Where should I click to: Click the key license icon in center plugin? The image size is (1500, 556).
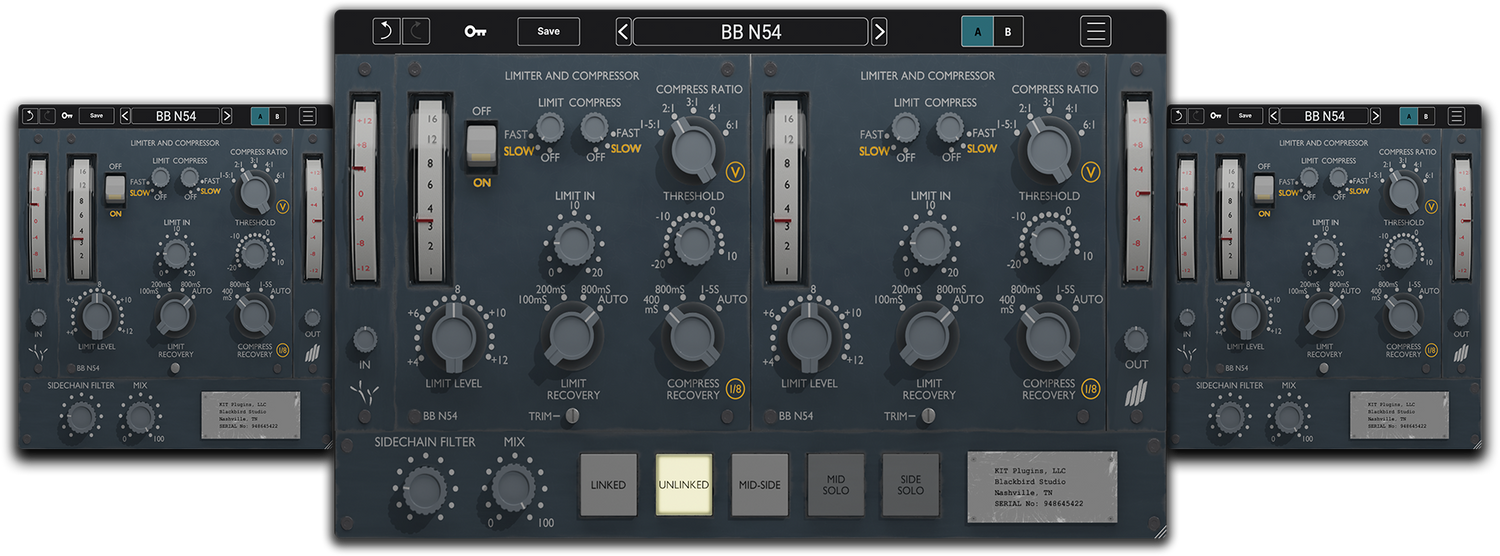coord(476,31)
